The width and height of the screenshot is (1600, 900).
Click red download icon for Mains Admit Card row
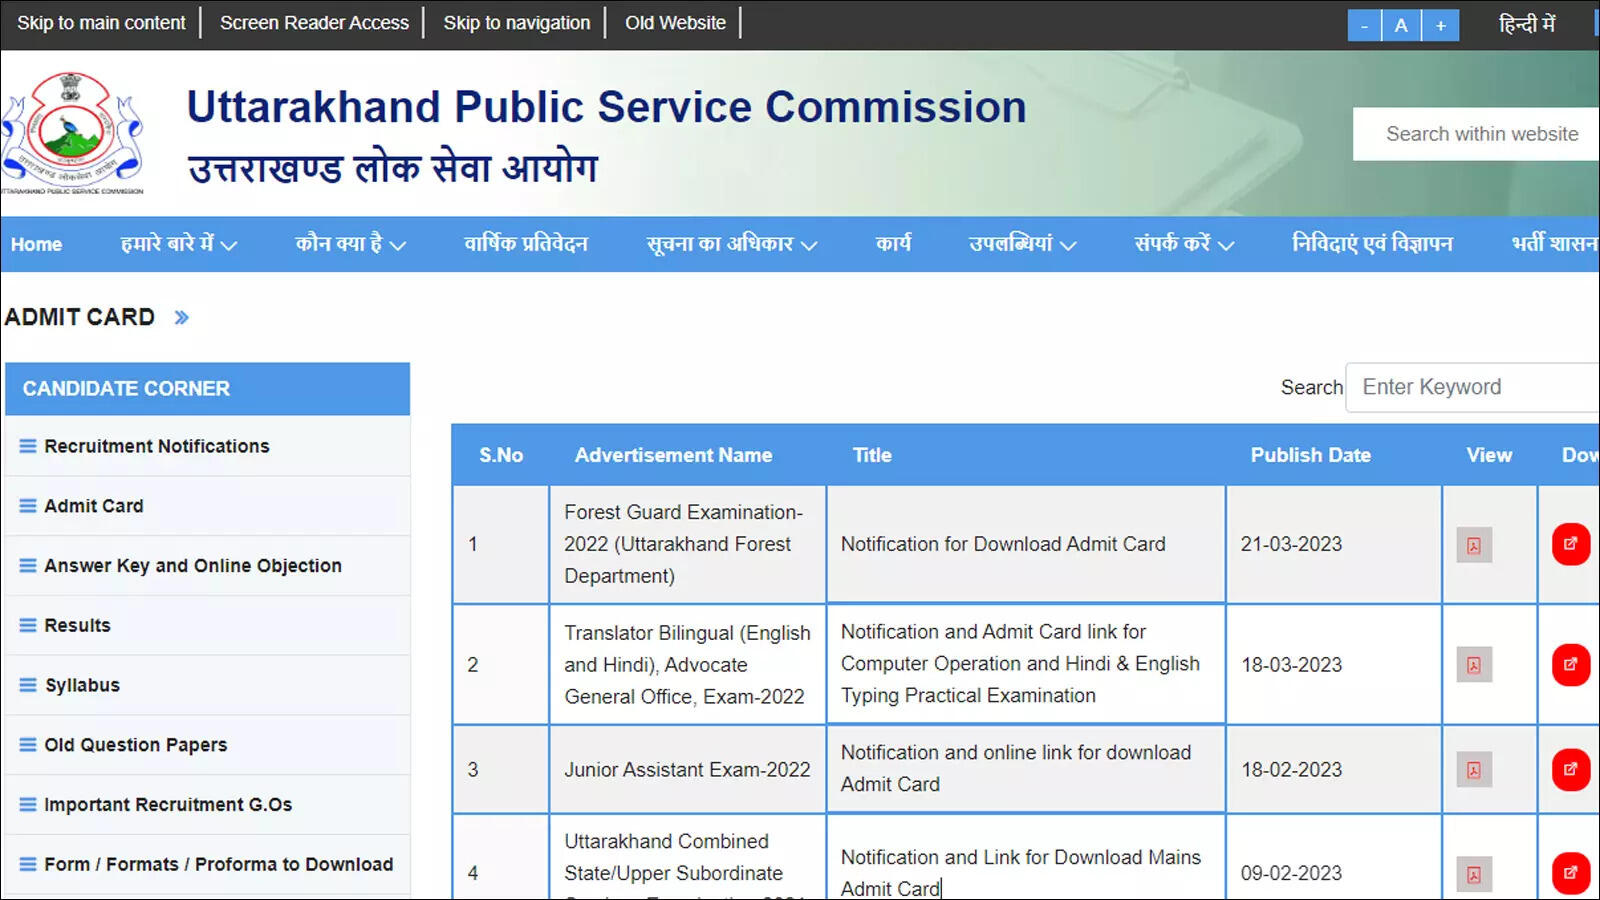coord(1570,873)
